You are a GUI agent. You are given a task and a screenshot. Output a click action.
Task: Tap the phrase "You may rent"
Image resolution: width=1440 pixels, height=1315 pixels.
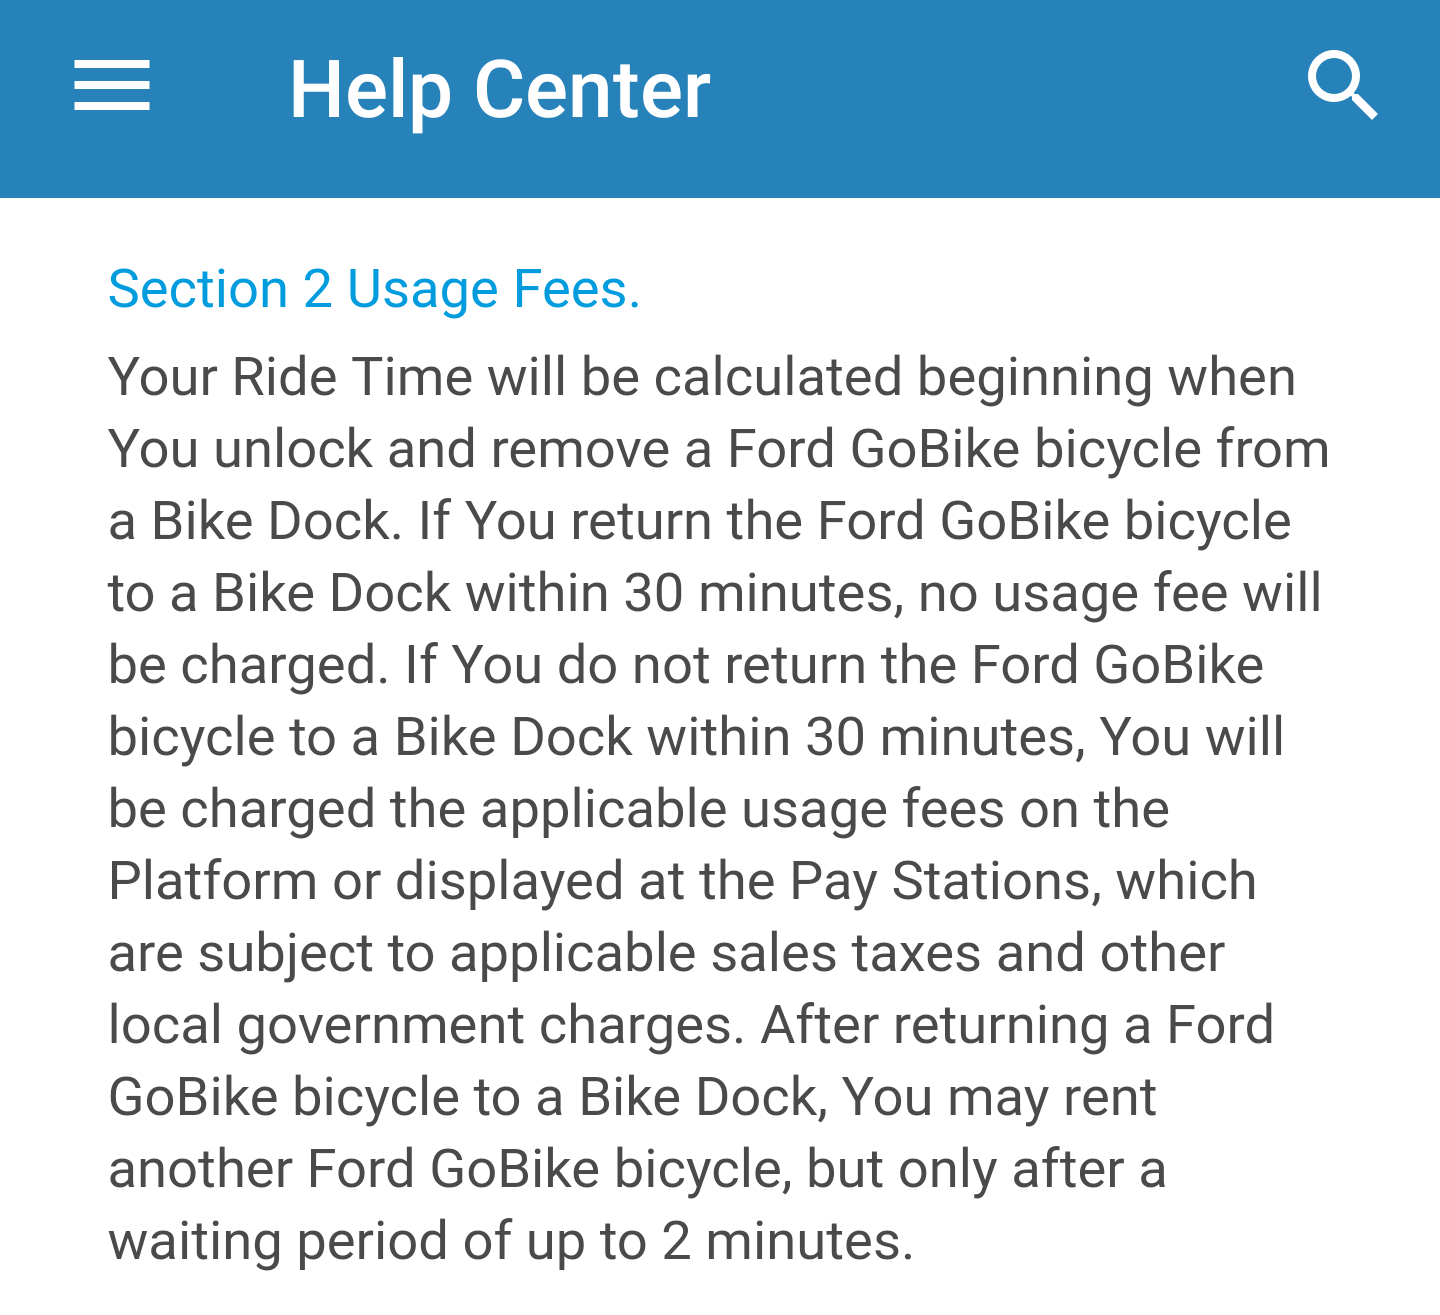click(x=998, y=1098)
